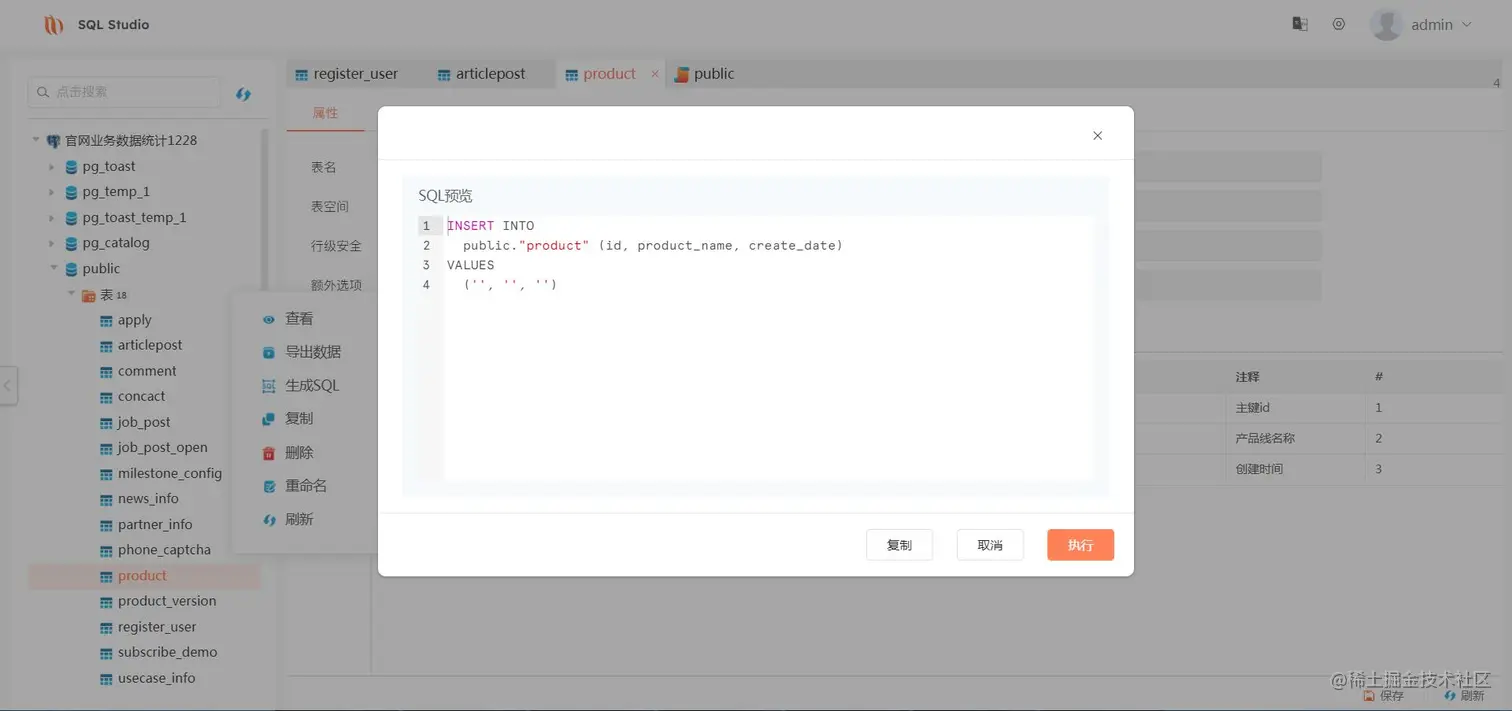Screen dimensions: 1512x711
Task: Click the 重命名 rename icon in context menu
Action: [x=267, y=485]
